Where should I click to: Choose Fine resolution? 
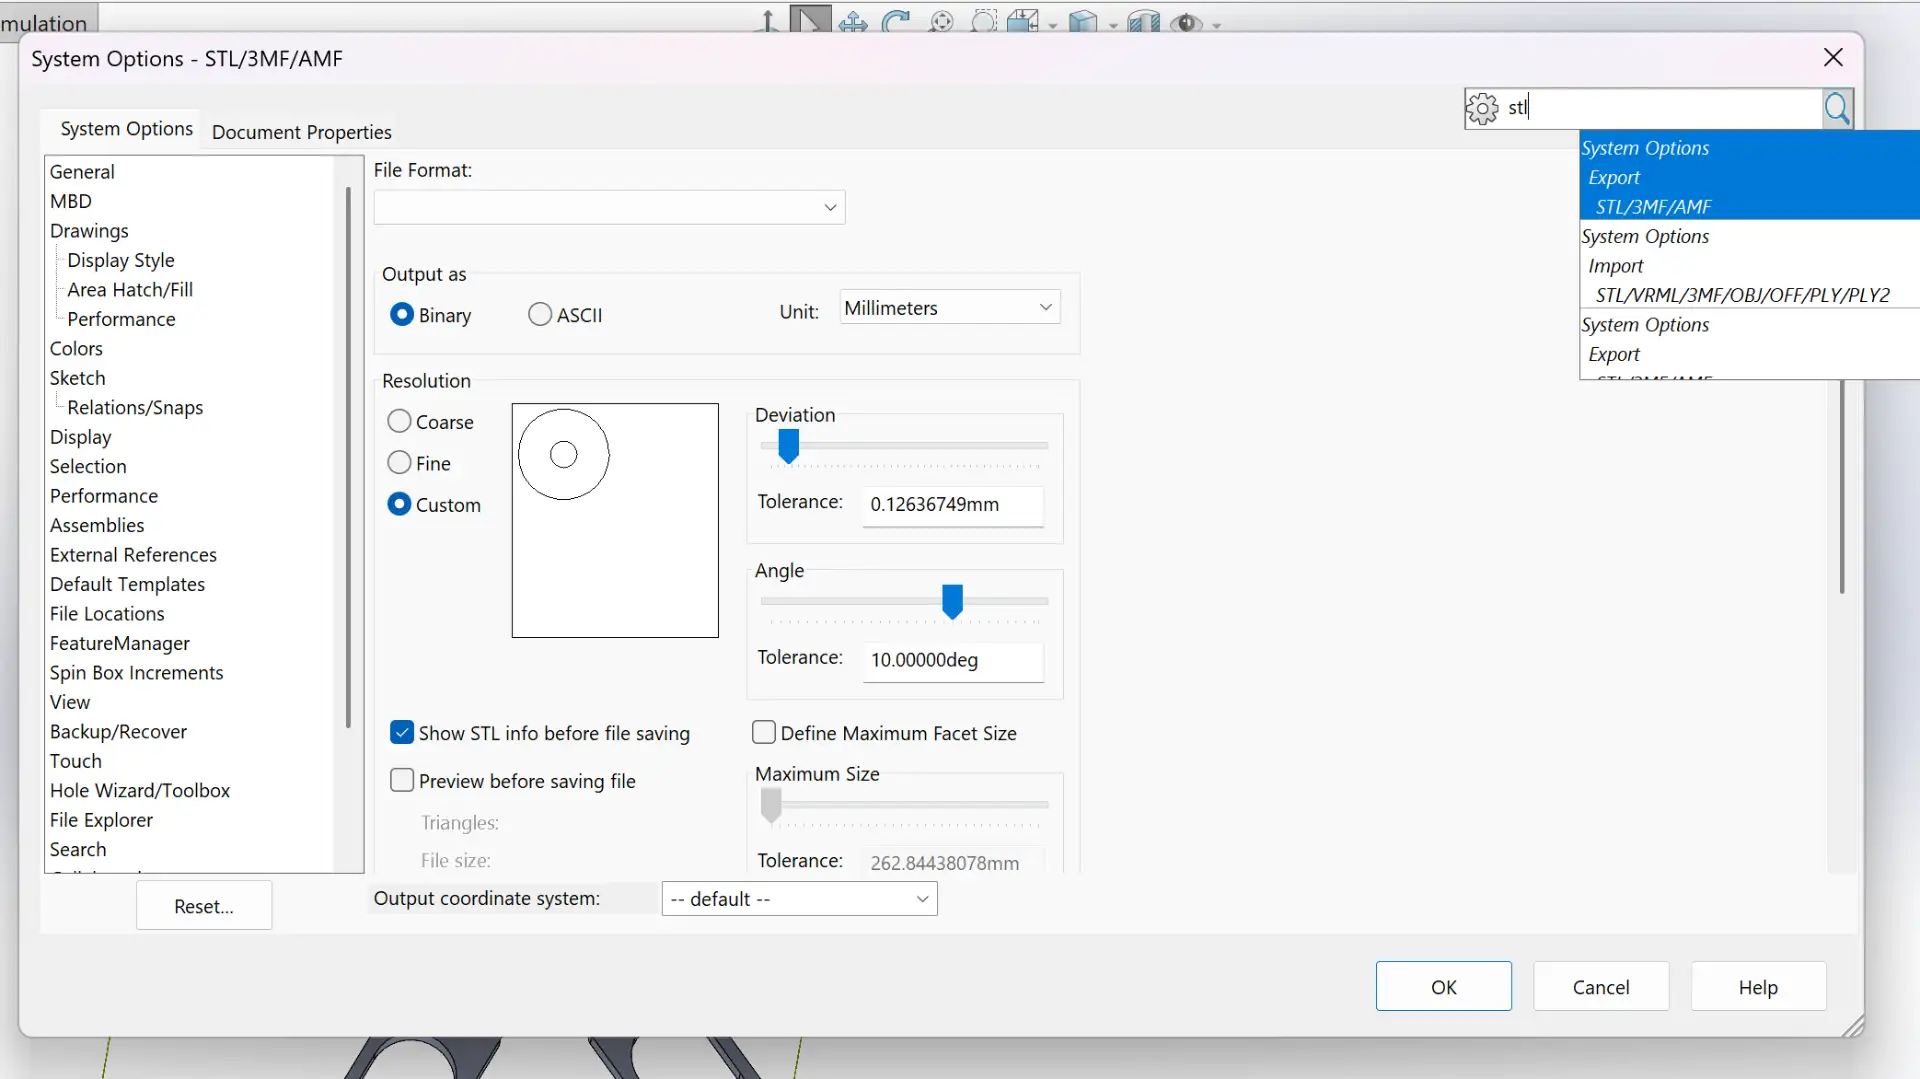click(x=419, y=463)
